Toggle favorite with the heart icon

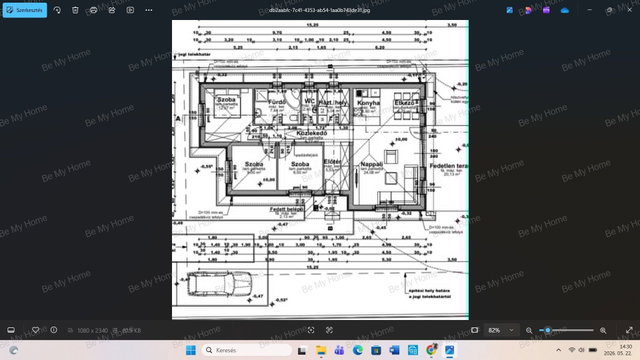36,330
